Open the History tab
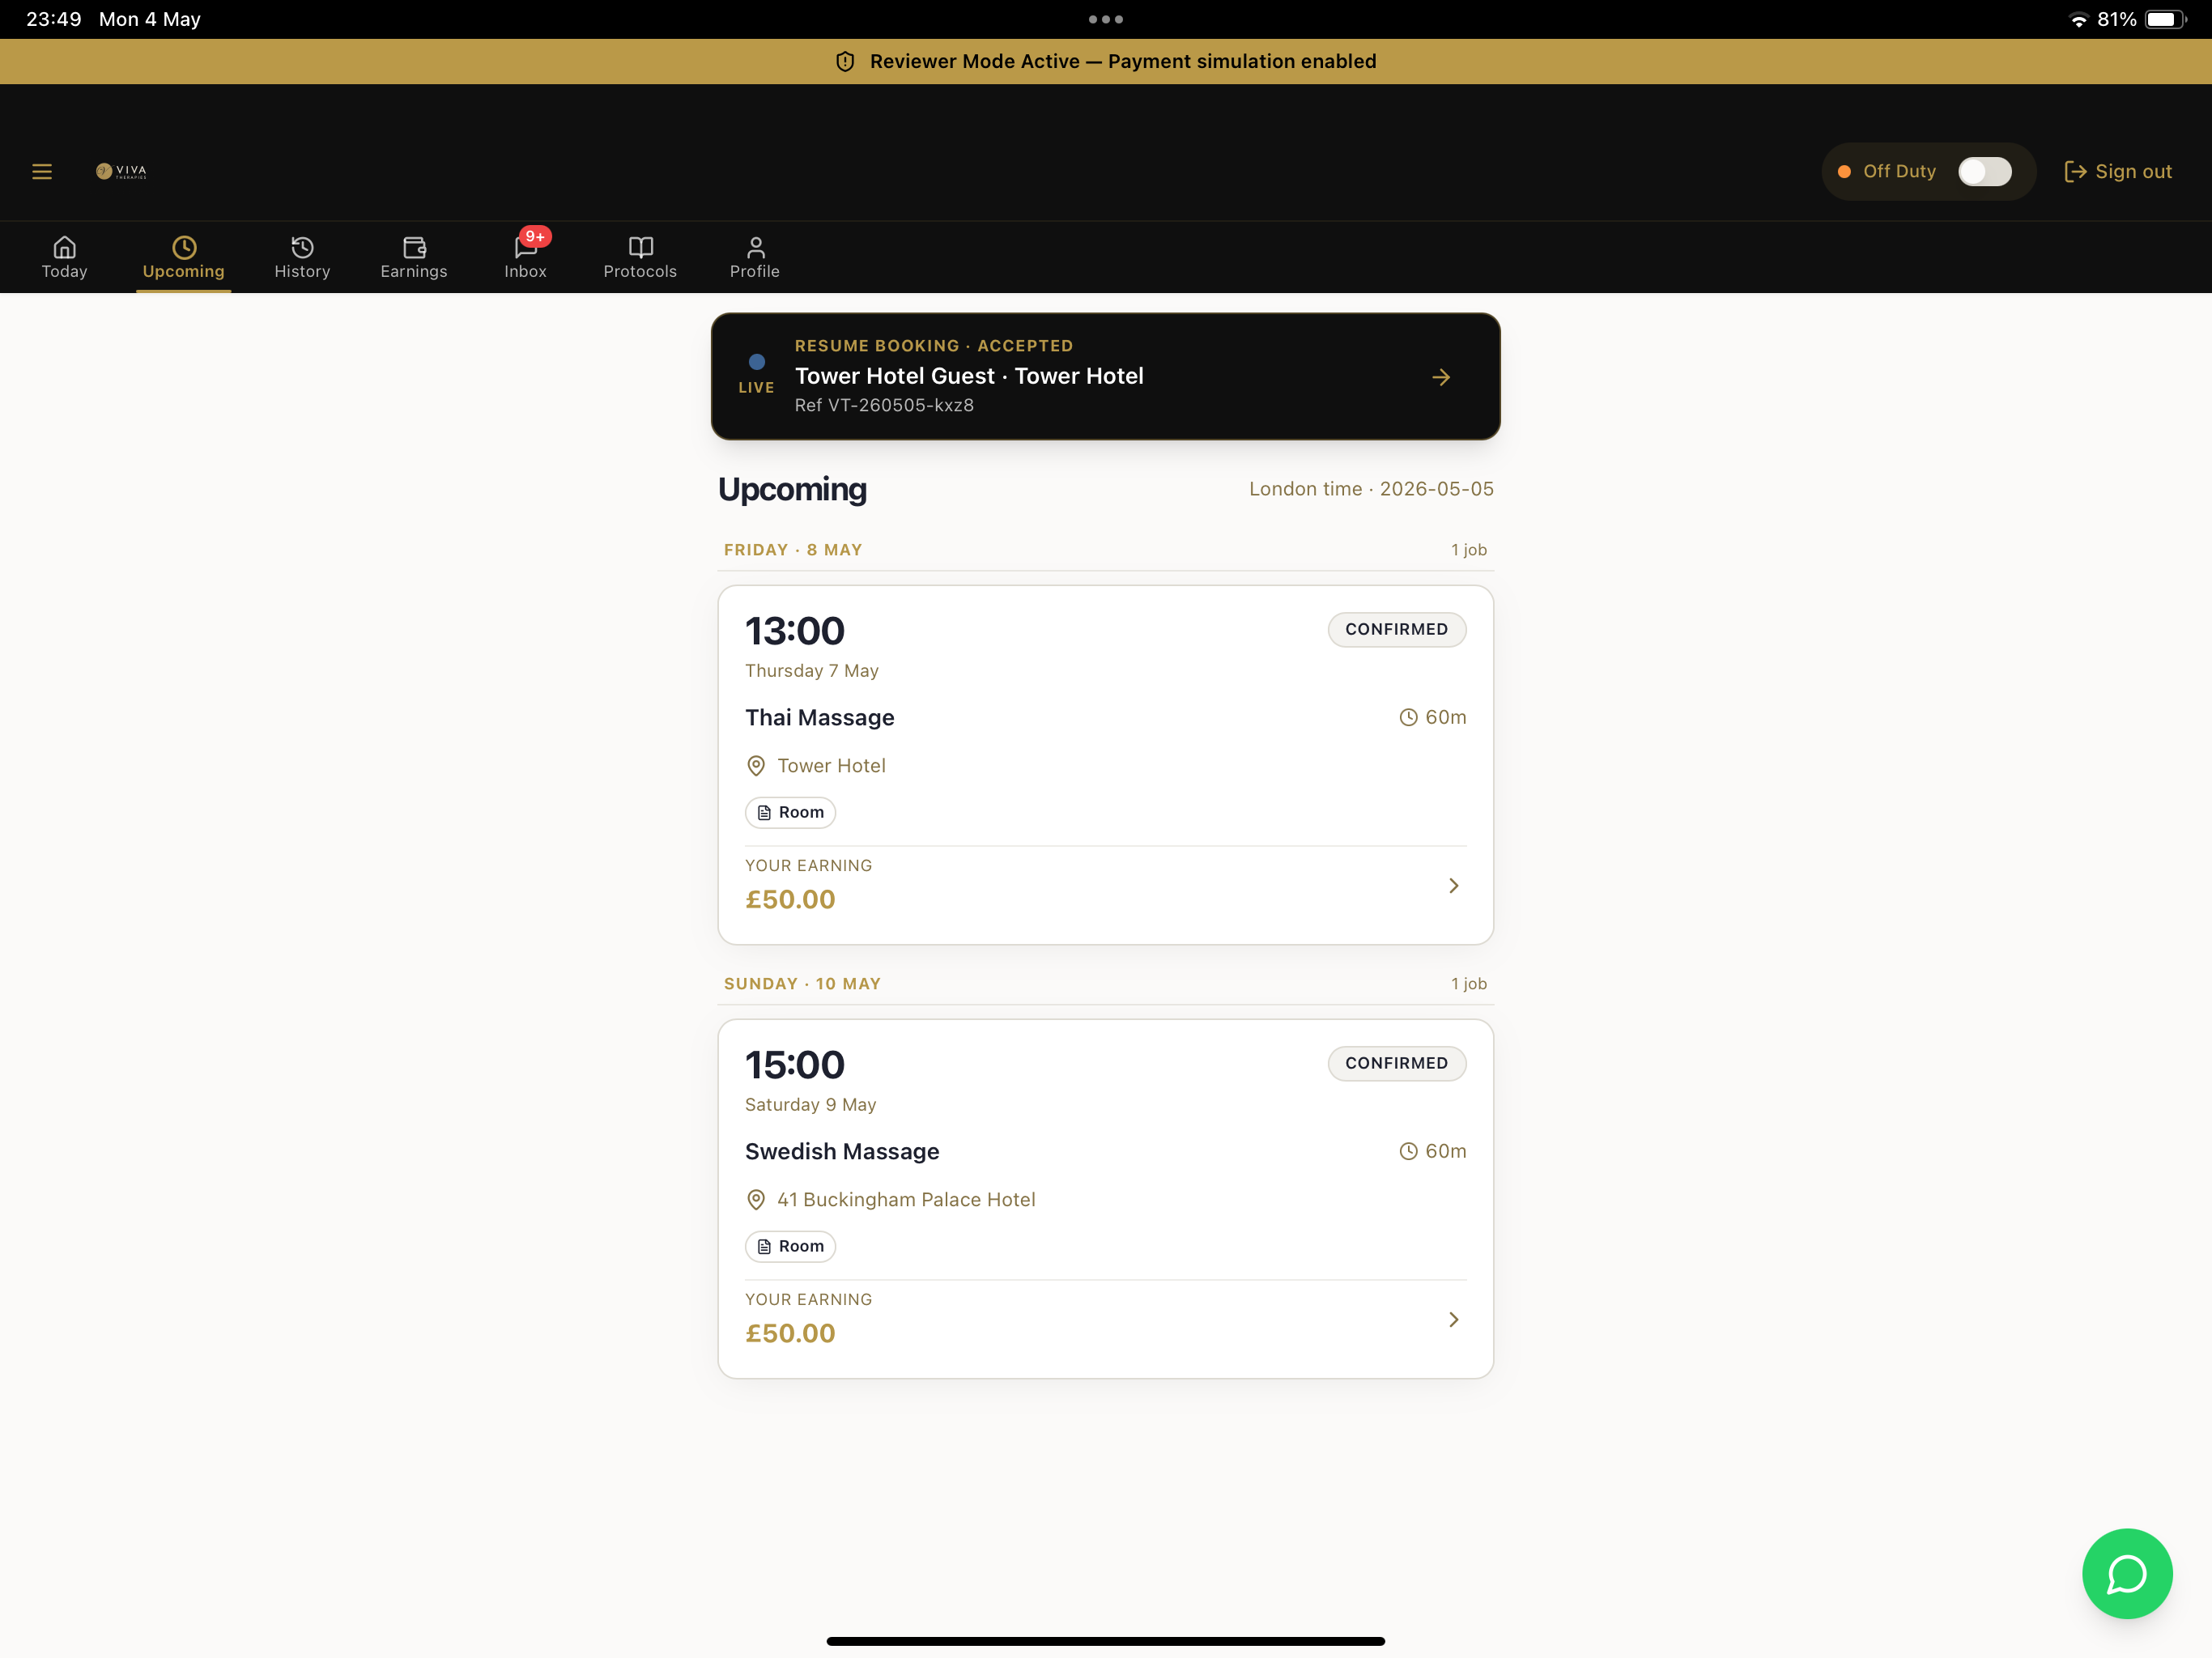The height and width of the screenshot is (1658, 2212). pos(302,257)
